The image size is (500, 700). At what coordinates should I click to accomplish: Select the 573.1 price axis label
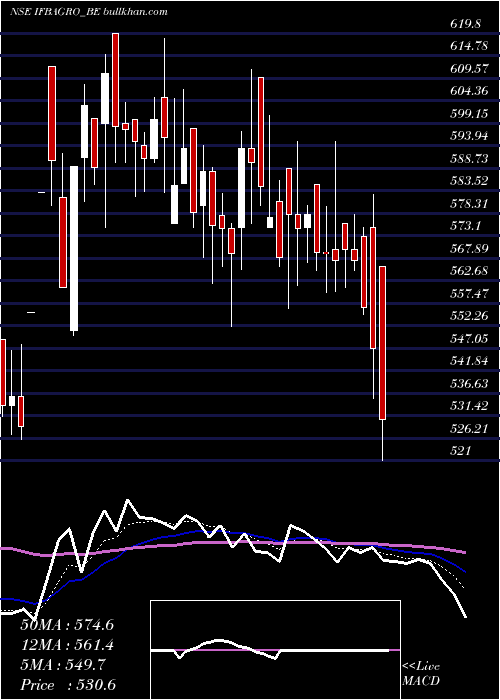[465, 226]
